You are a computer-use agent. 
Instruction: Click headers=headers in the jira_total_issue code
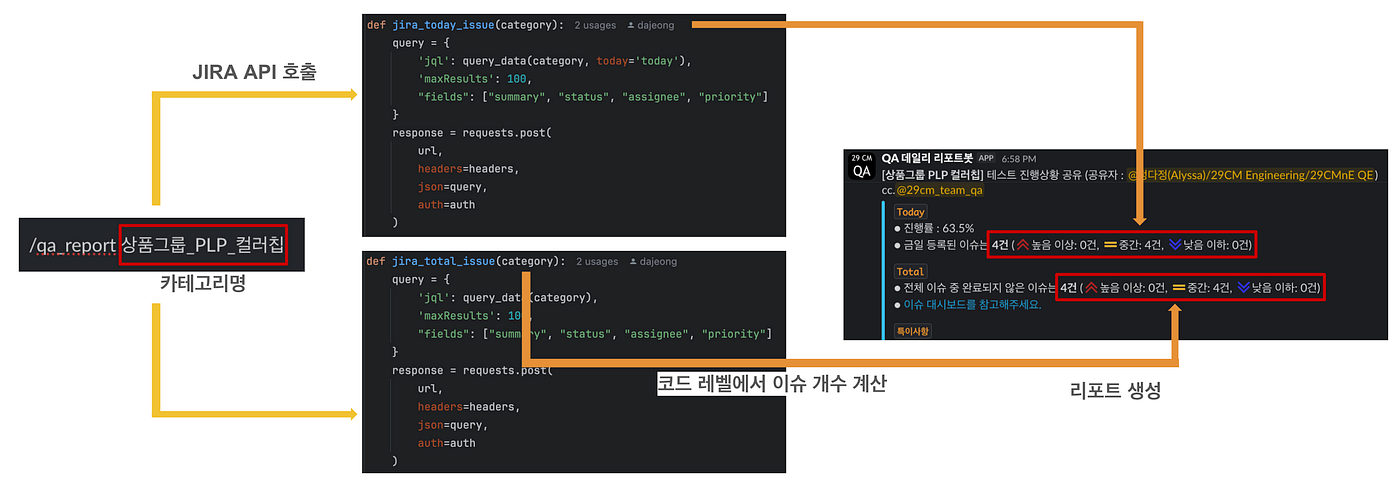[x=469, y=407]
